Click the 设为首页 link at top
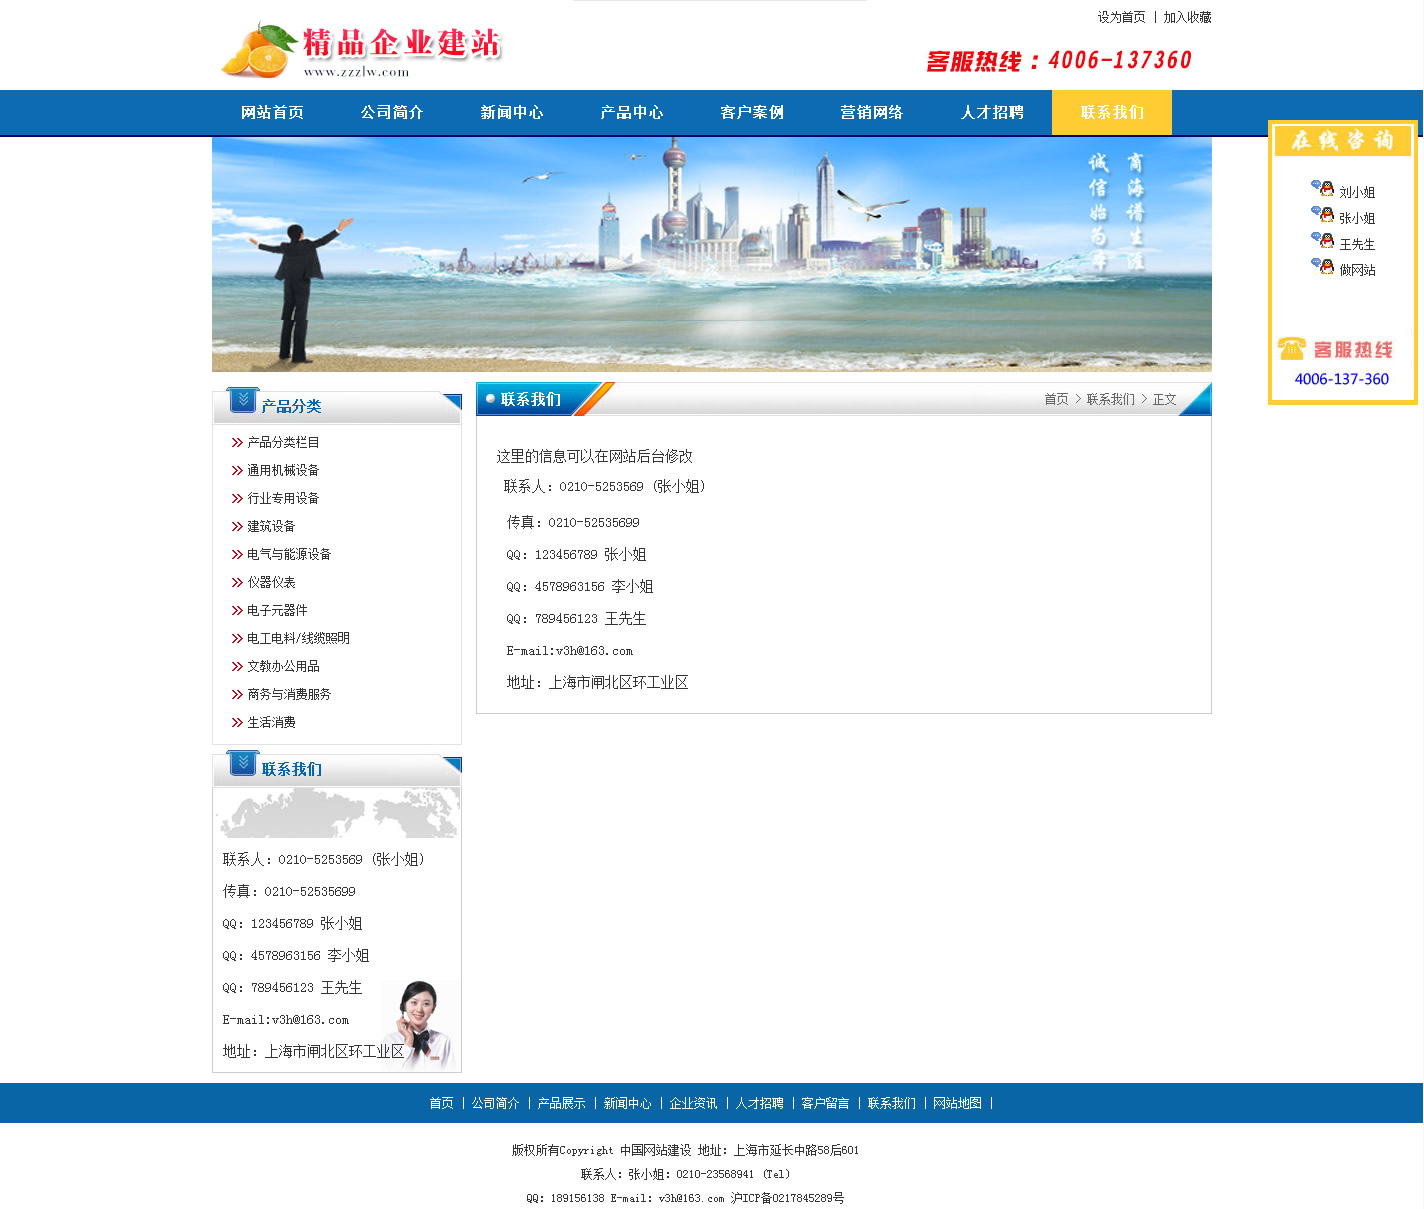This screenshot has height=1209, width=1424. coord(1121,17)
